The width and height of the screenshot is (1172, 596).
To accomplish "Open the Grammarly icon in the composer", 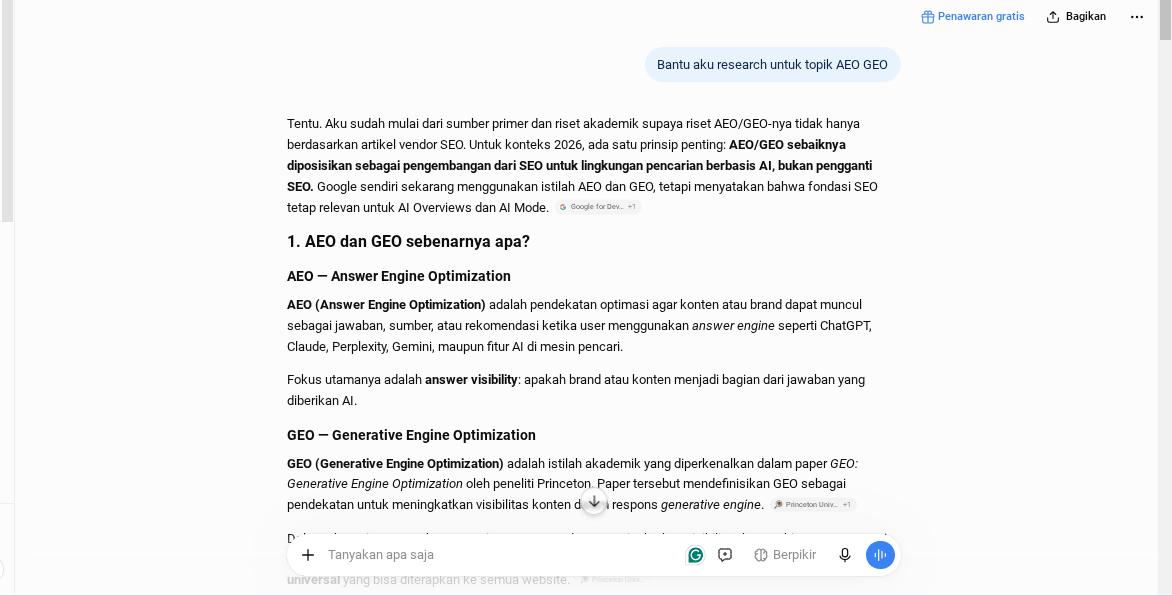I will (695, 555).
